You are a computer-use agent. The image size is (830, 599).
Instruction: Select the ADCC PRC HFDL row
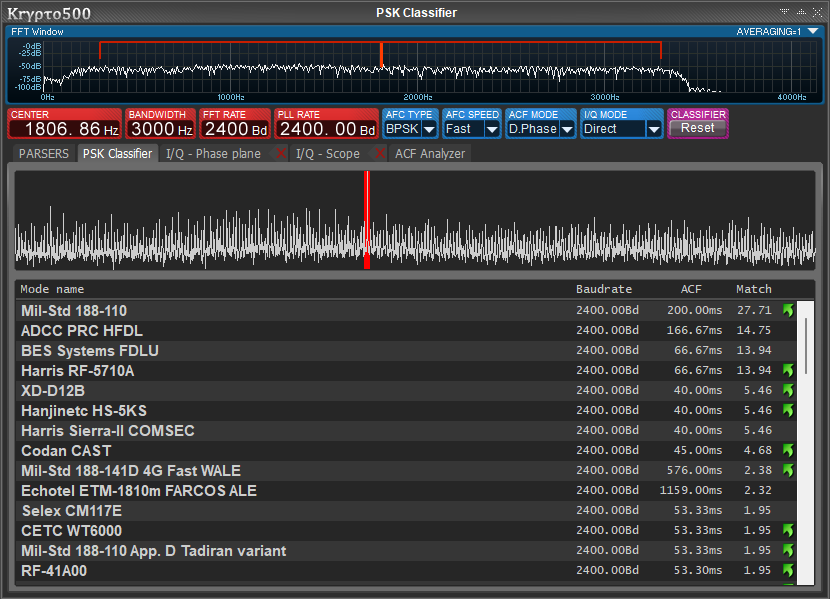coord(406,331)
